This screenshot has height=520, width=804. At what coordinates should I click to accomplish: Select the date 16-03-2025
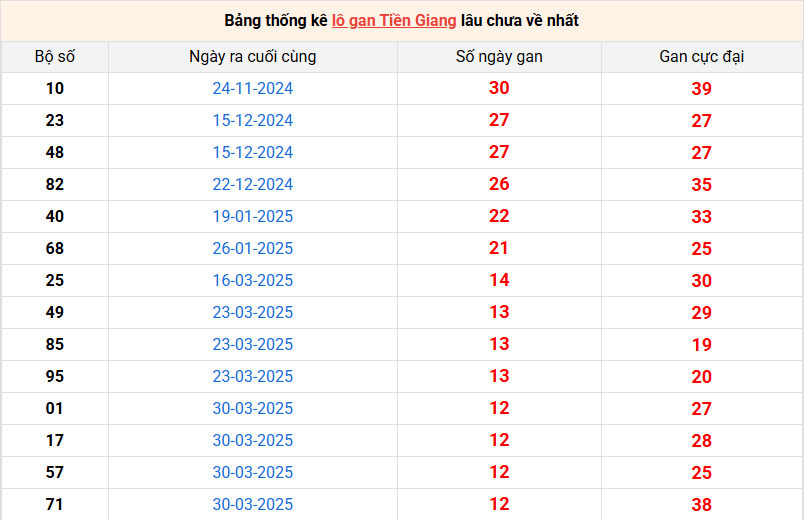[x=252, y=280]
